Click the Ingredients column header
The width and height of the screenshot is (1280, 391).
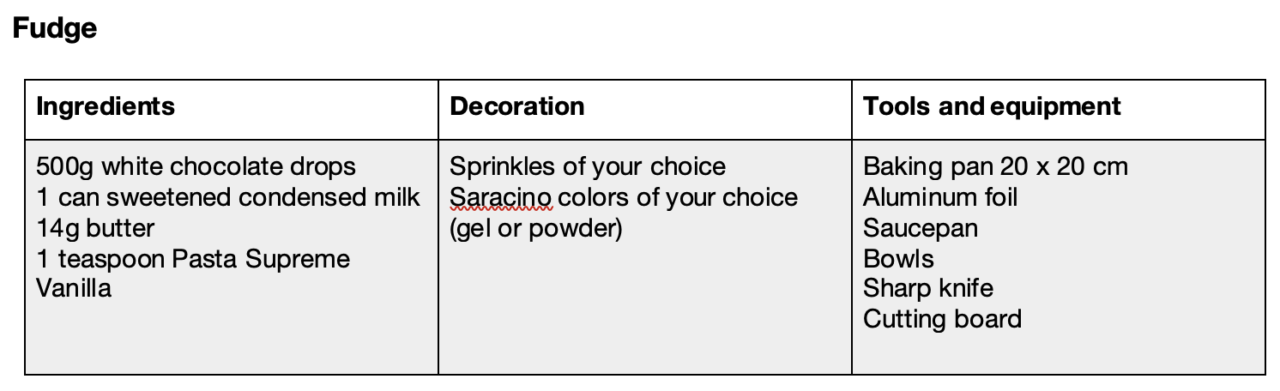(x=105, y=107)
